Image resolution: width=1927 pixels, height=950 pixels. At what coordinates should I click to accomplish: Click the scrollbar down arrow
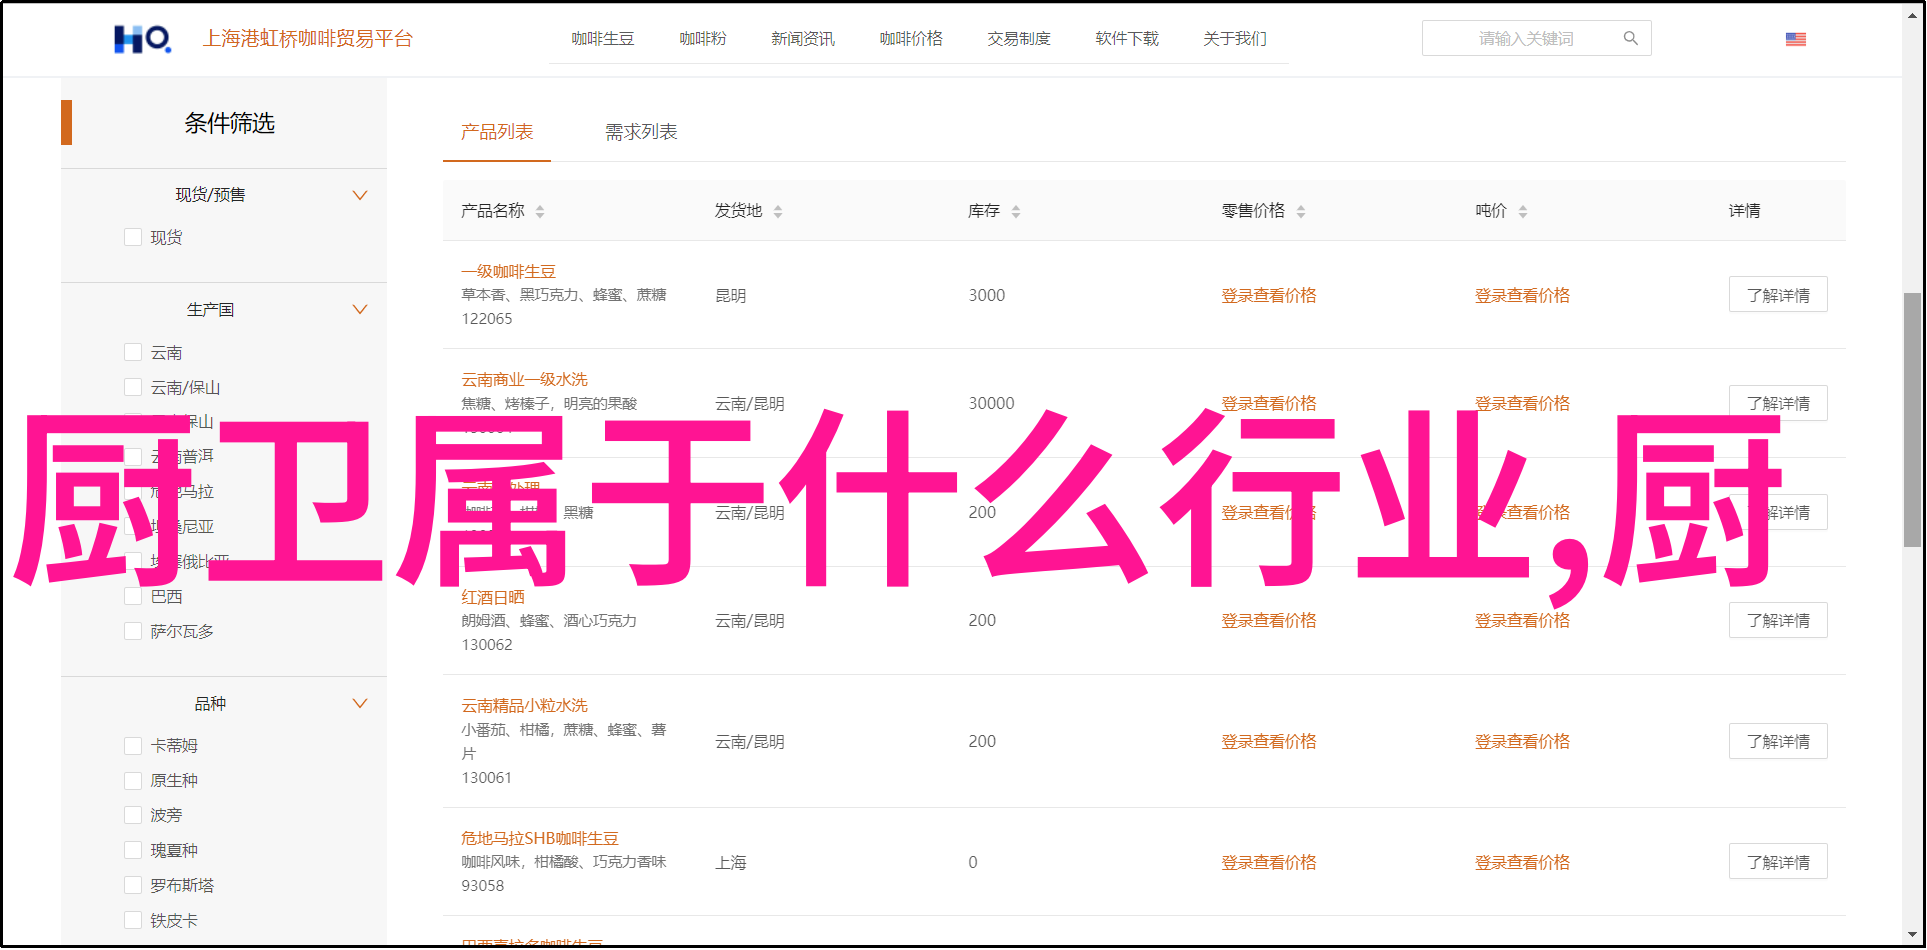[1912, 935]
